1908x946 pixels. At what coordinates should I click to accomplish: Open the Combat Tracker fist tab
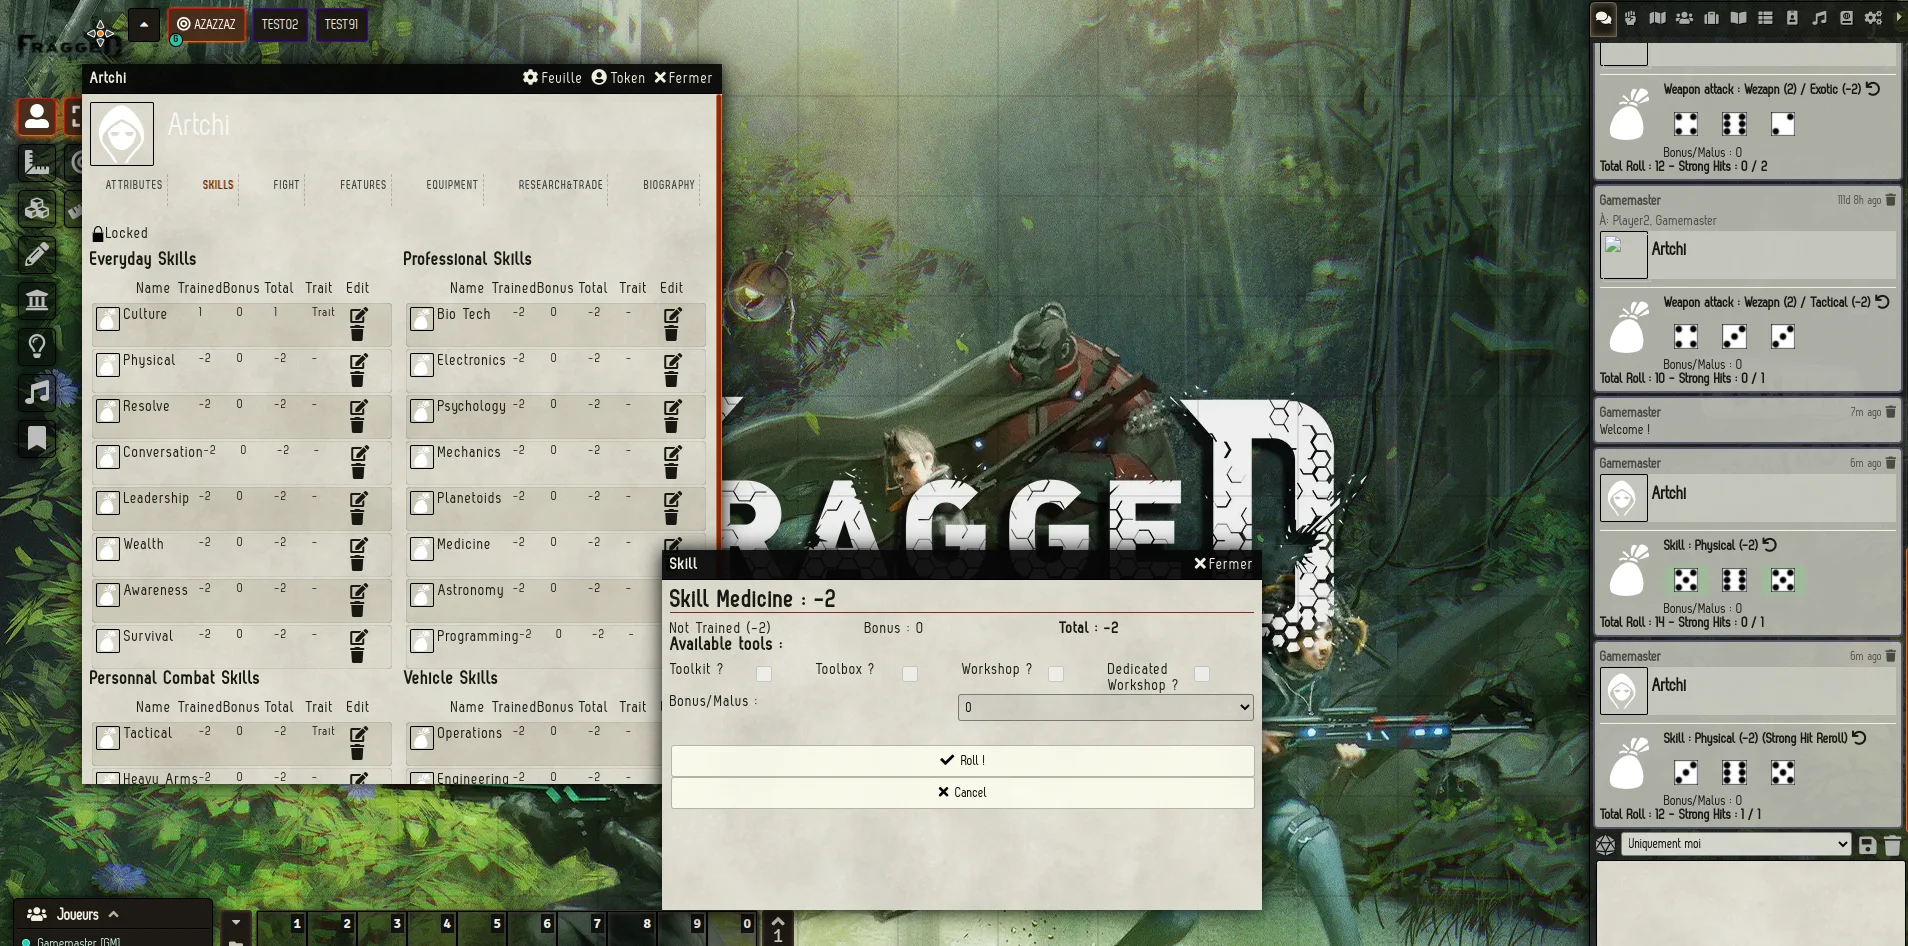tap(1630, 18)
